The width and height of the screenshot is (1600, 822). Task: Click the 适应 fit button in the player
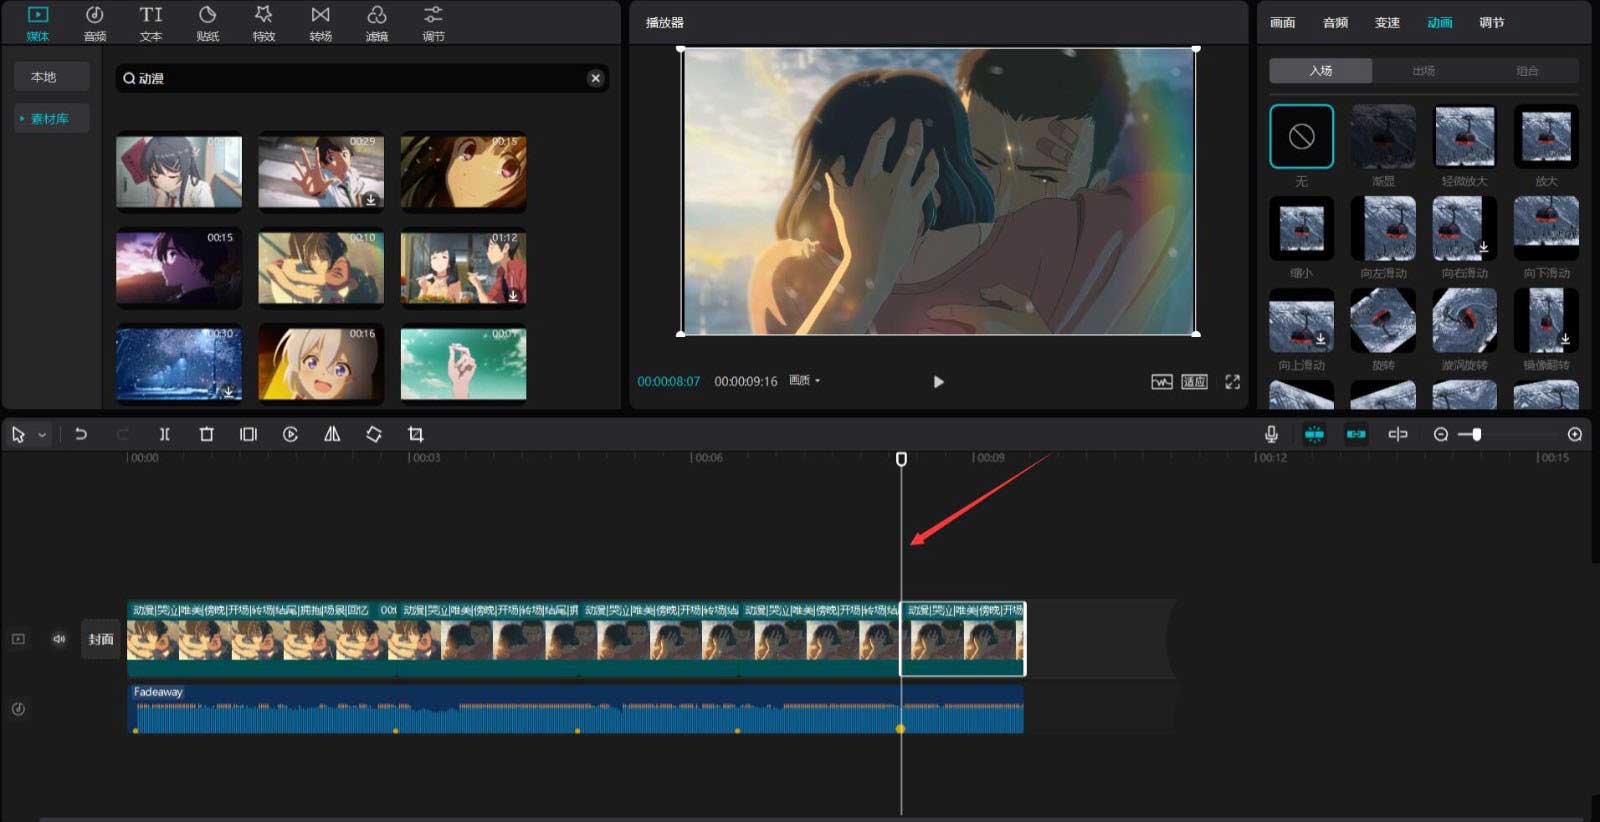coord(1194,382)
